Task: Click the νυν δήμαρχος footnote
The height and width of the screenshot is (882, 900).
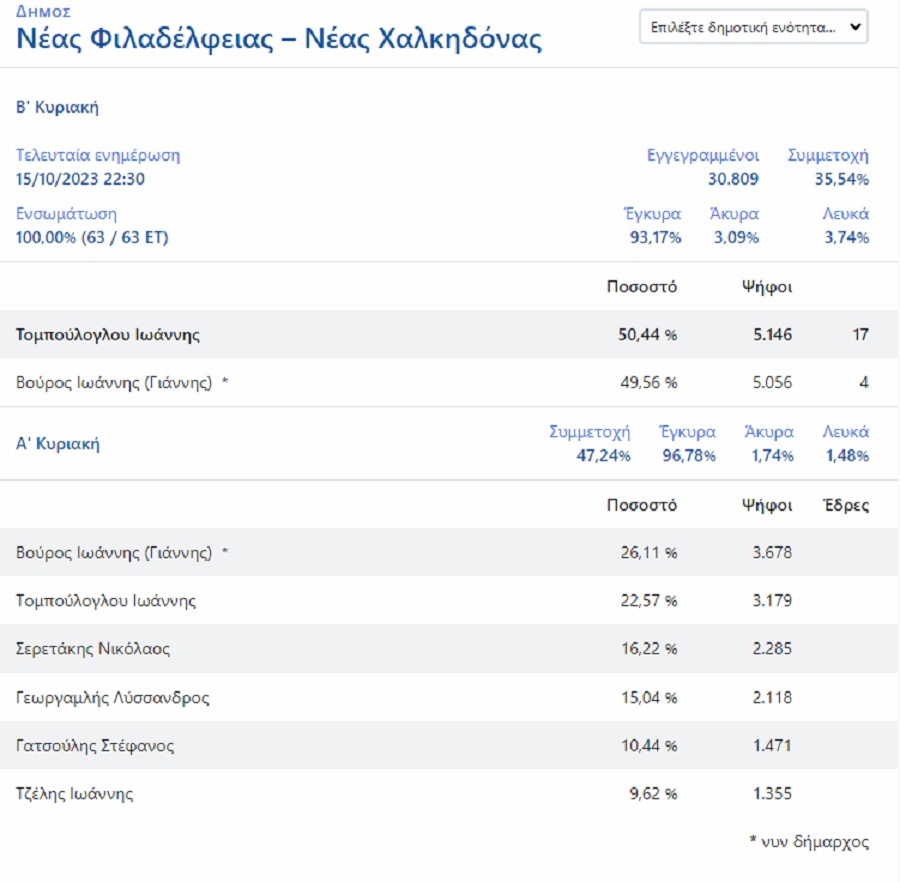Action: point(809,843)
